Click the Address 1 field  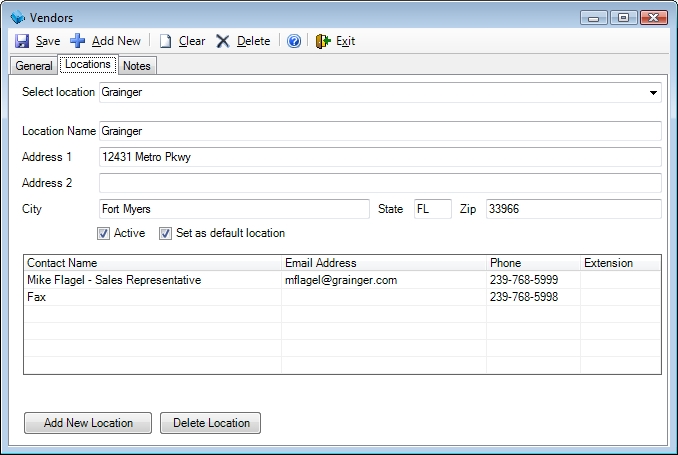[x=380, y=157]
